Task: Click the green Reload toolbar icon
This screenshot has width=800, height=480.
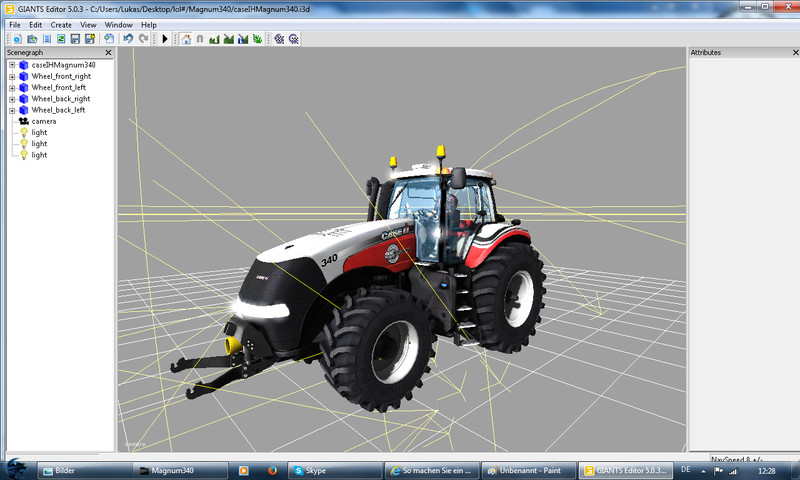Action: (61, 39)
